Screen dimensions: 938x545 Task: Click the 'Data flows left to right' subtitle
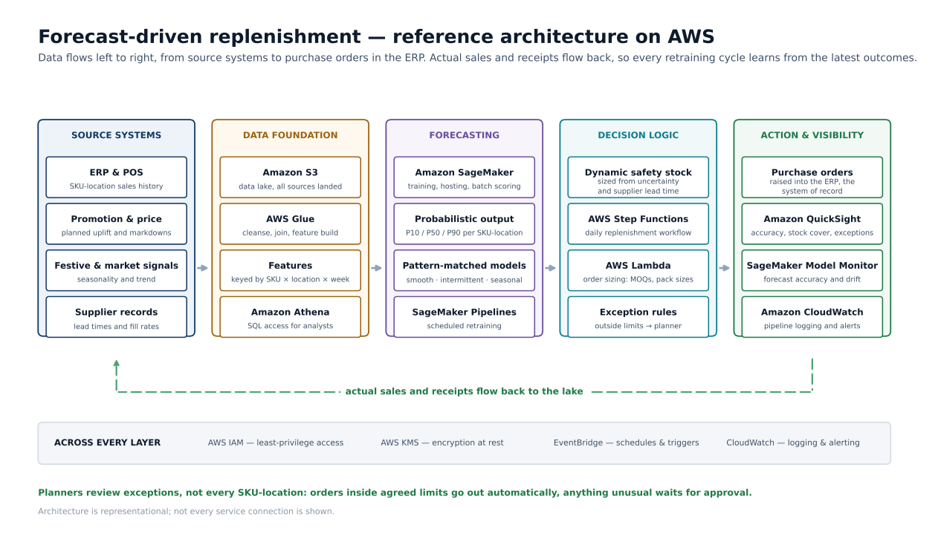coord(477,58)
